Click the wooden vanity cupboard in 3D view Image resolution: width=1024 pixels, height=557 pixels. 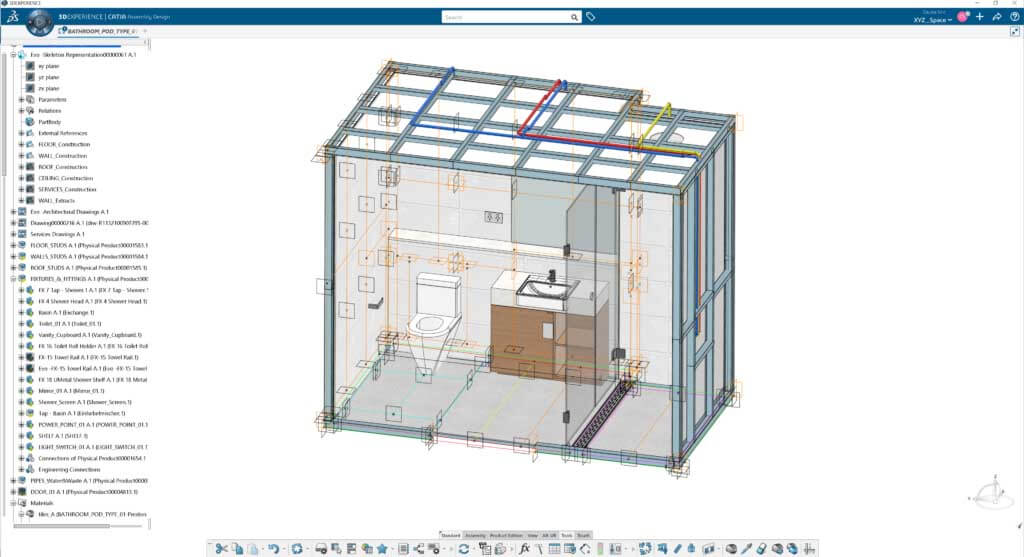coord(529,341)
